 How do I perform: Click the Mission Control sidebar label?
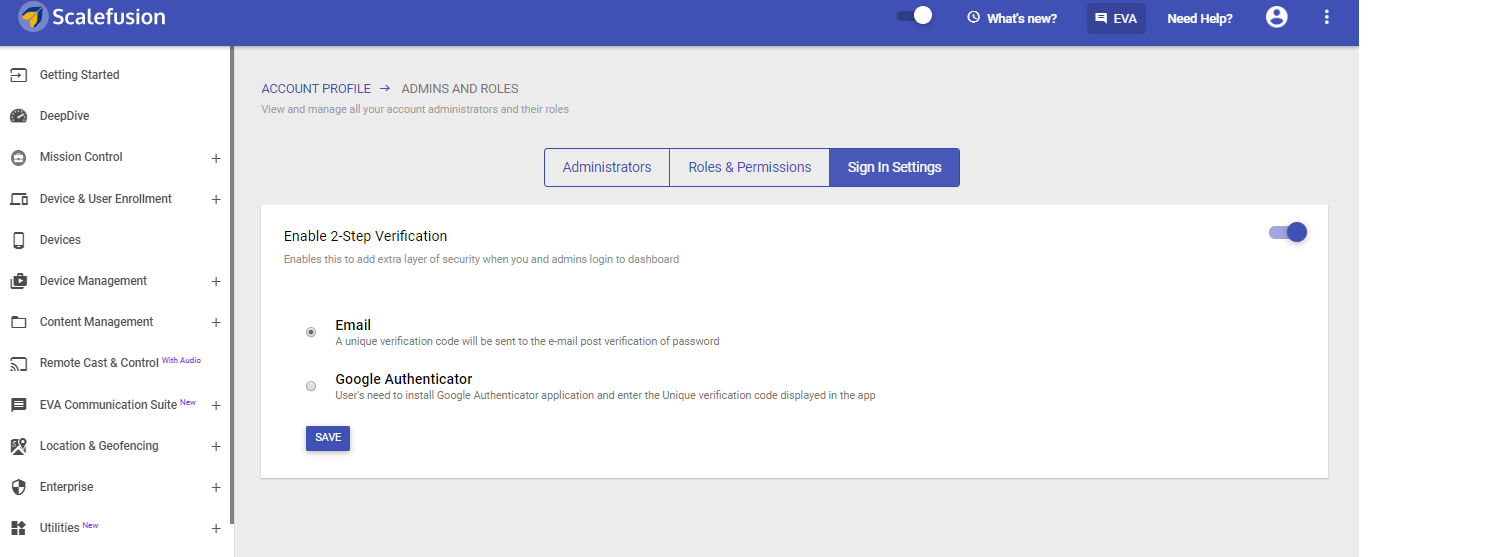pos(81,157)
